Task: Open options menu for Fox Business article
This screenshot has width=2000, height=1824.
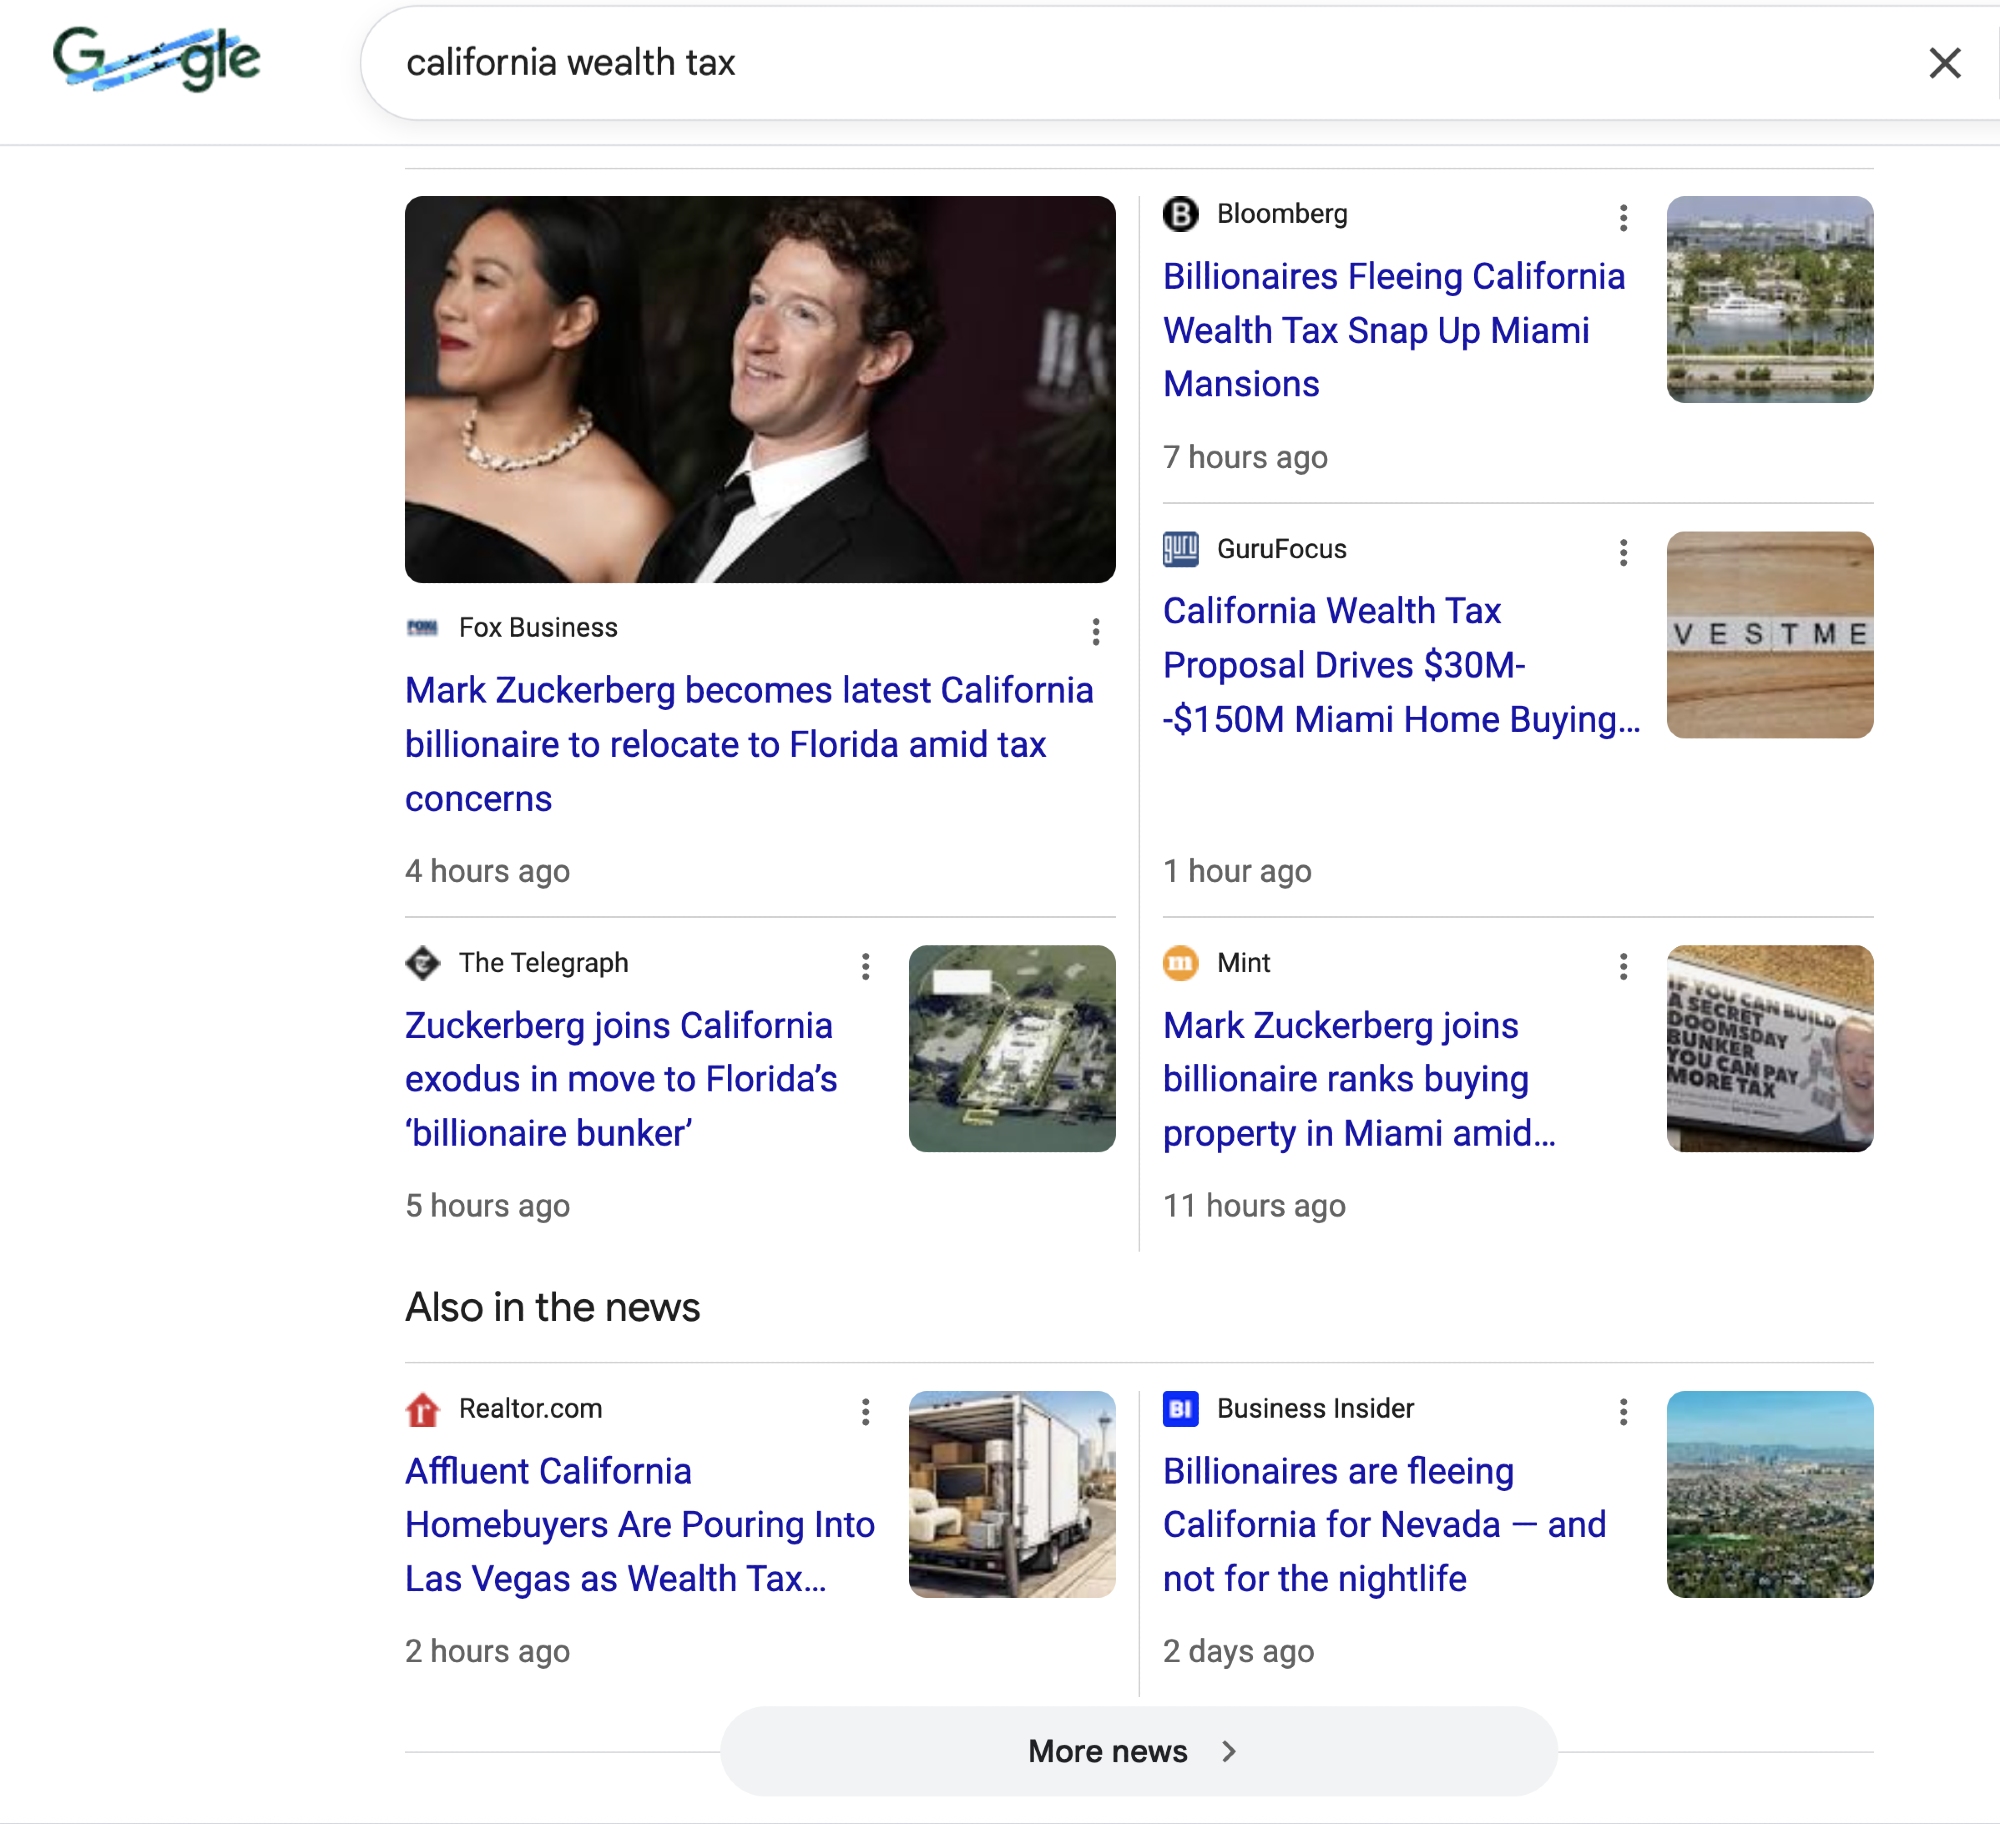Action: click(1096, 631)
